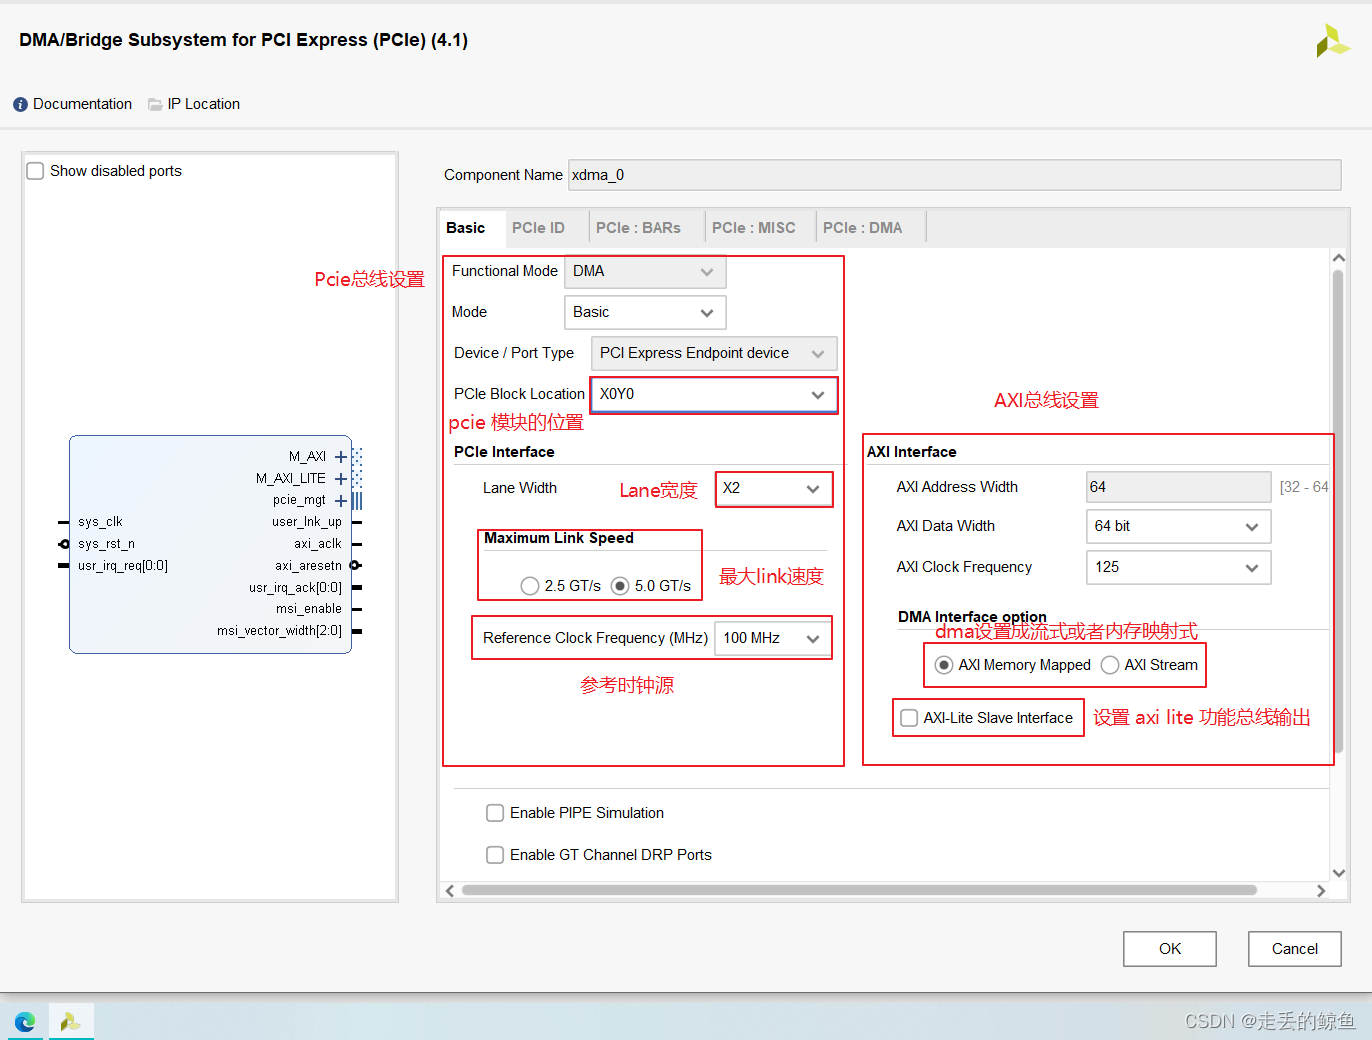Enable PIPE Simulation checkbox

pyautogui.click(x=495, y=813)
